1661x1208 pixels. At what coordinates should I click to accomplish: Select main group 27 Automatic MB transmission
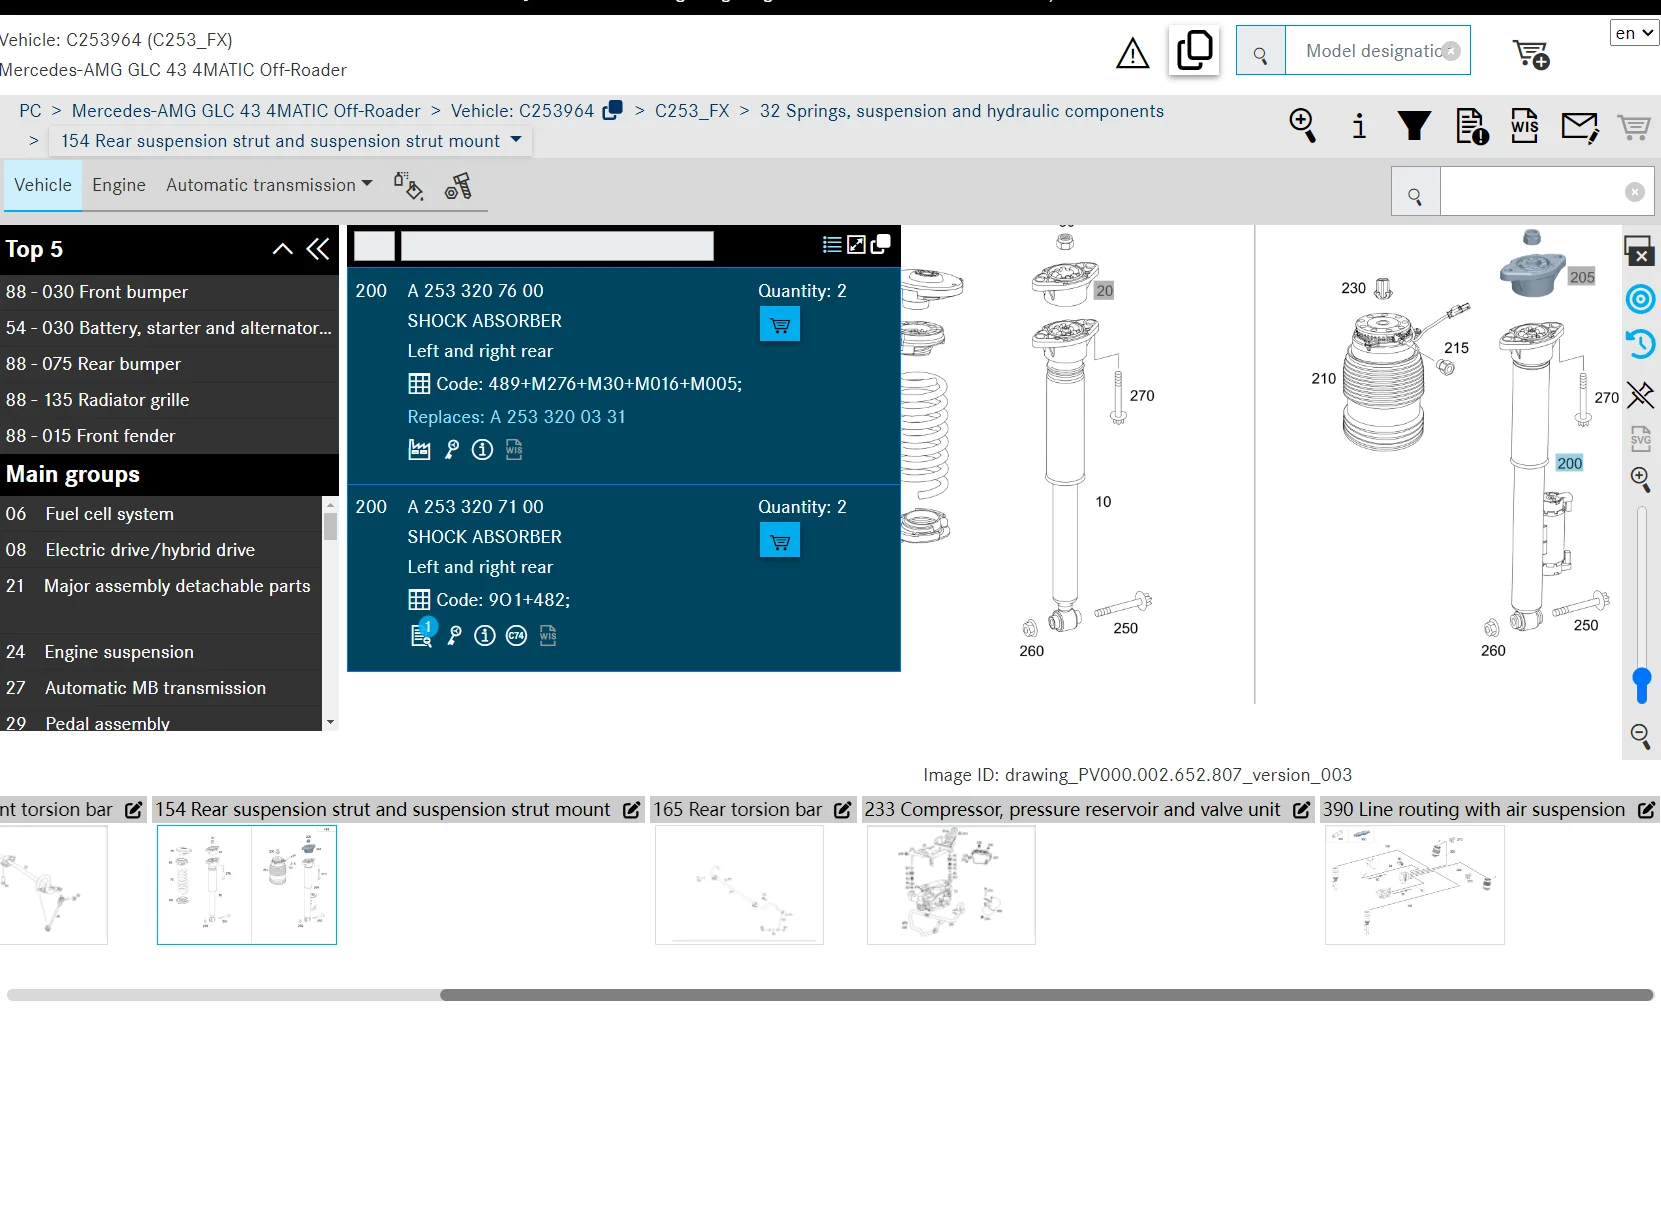click(161, 688)
